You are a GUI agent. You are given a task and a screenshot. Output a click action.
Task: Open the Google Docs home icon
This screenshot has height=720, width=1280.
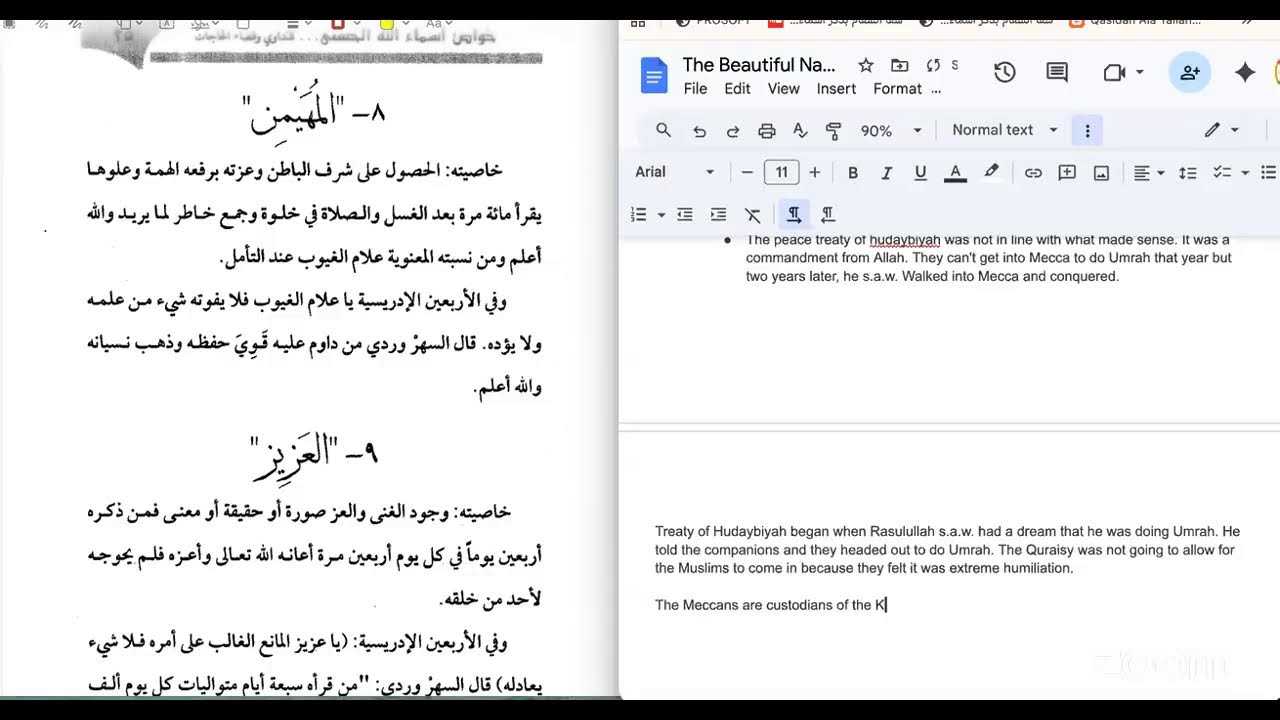(654, 76)
